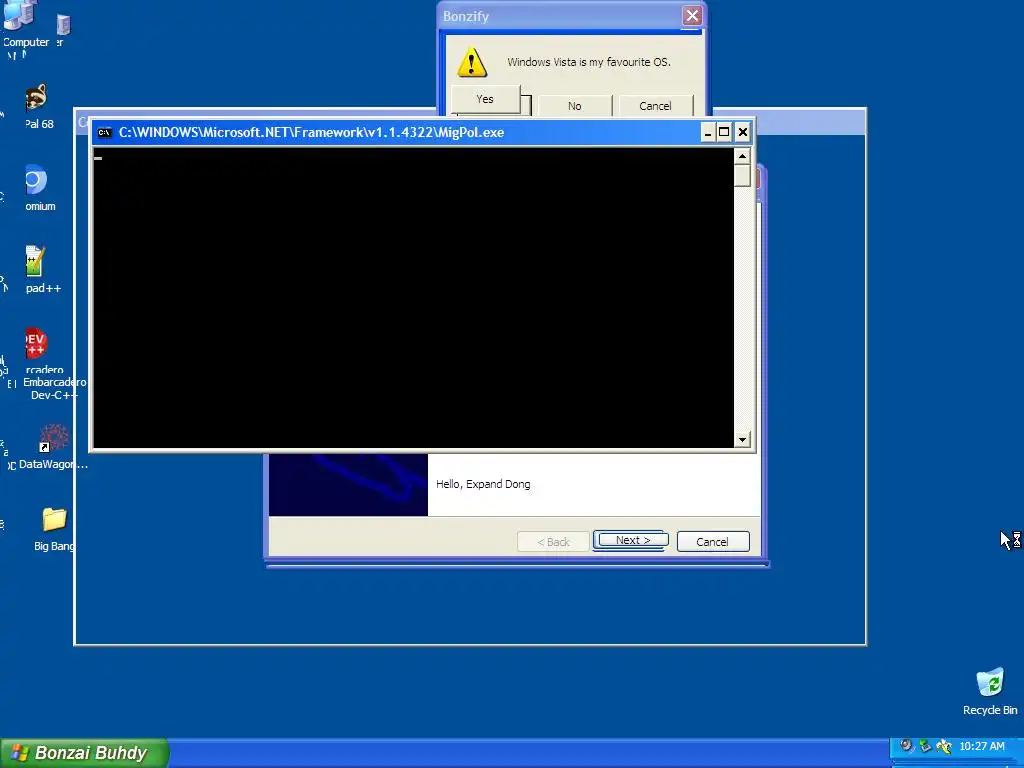Open the Computer desktop icon
Screen dimensions: 1024x768
[x=20, y=23]
